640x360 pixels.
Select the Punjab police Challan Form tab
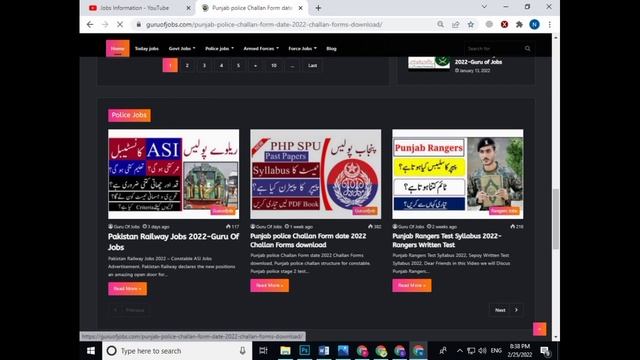[x=251, y=8]
